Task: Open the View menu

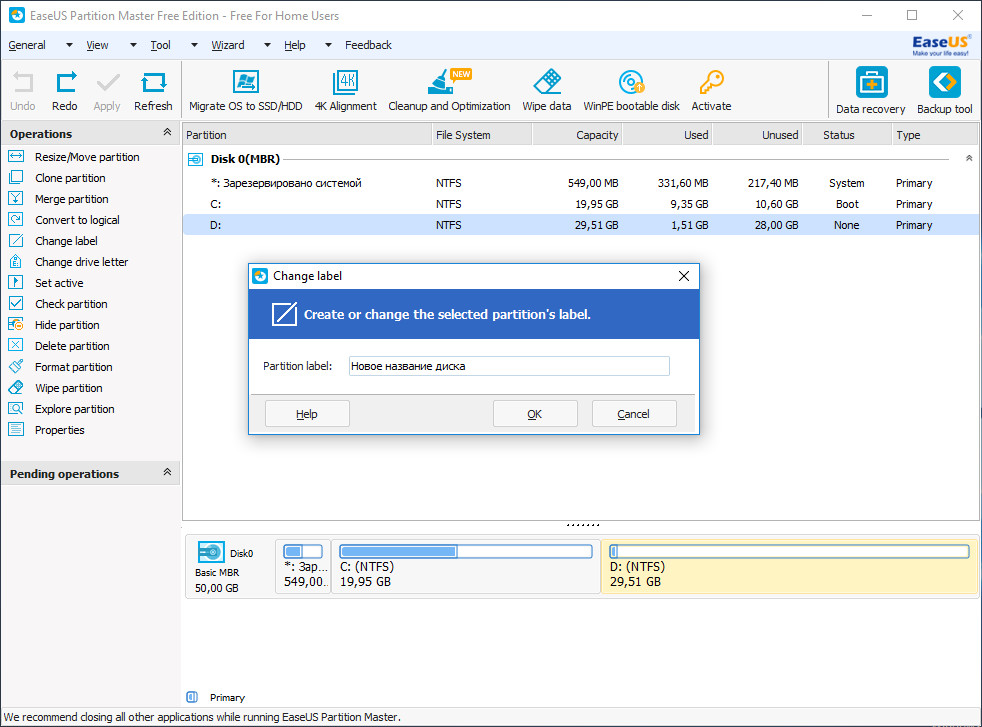Action: coord(97,45)
